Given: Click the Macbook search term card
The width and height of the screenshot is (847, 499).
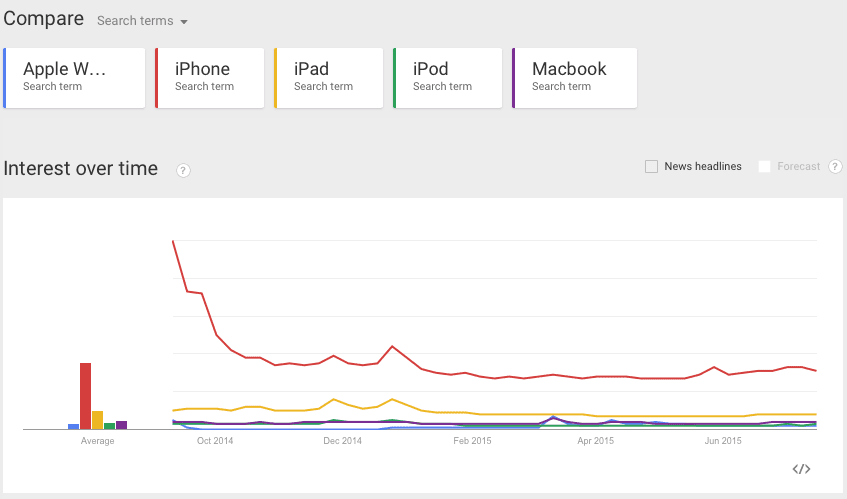Looking at the screenshot, I should pyautogui.click(x=575, y=77).
